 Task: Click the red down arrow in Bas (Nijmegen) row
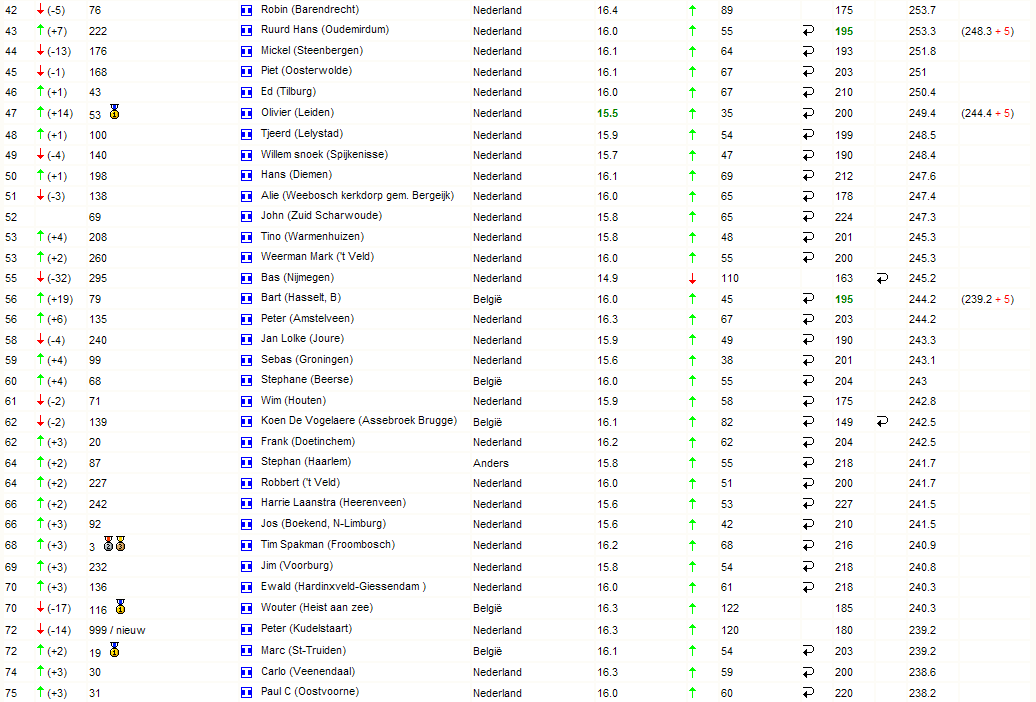click(x=692, y=278)
